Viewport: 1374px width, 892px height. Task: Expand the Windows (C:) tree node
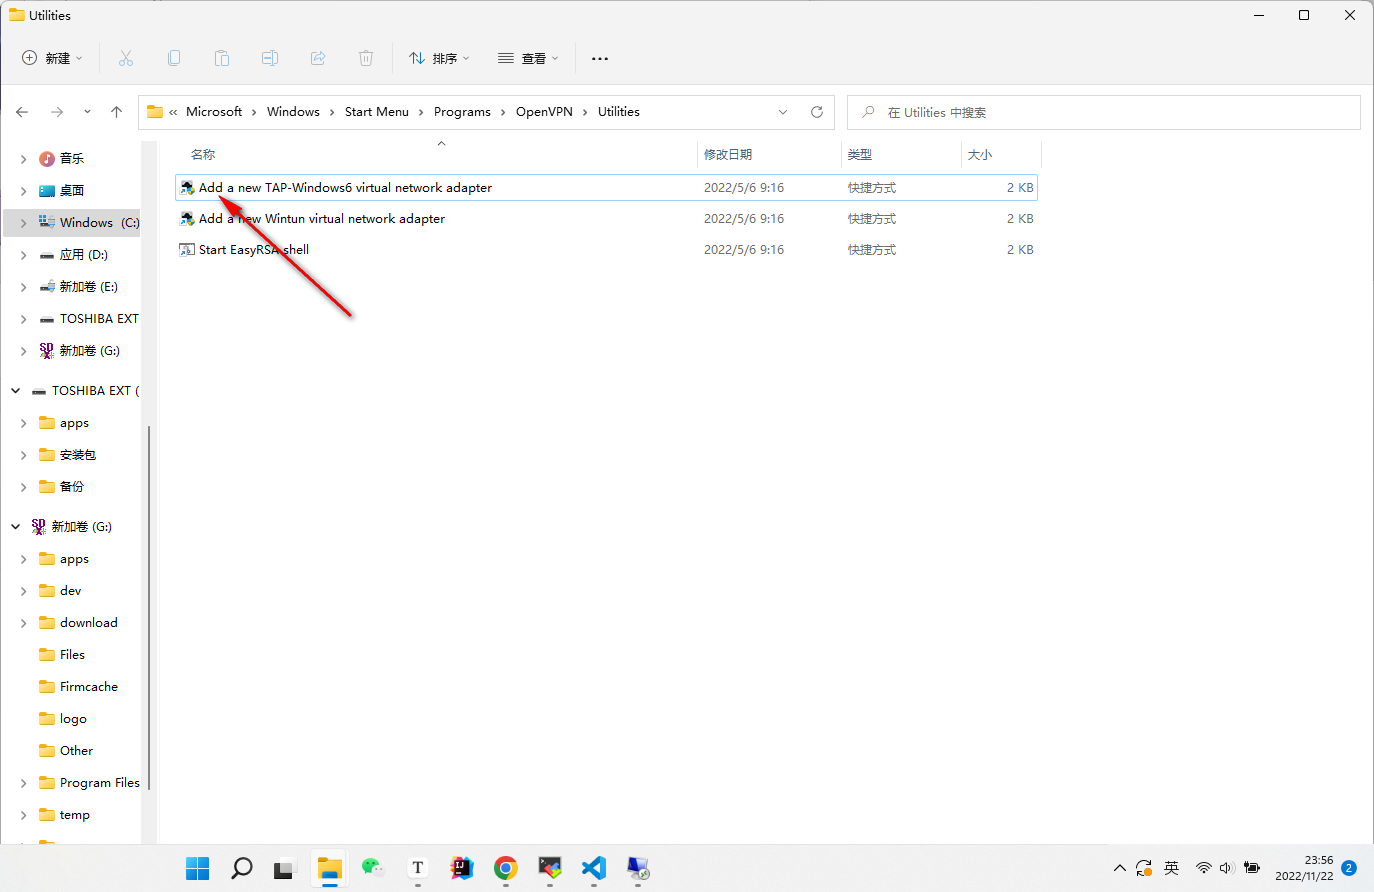(23, 222)
